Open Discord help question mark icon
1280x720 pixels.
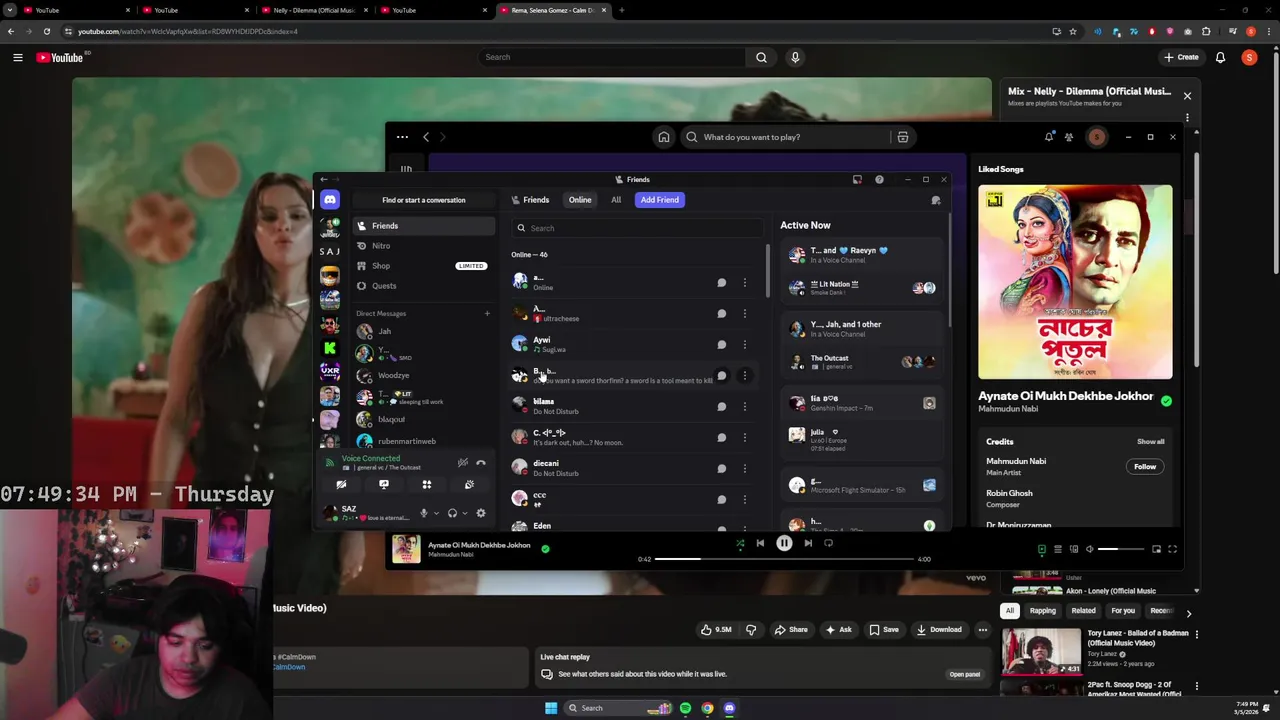coord(879,180)
